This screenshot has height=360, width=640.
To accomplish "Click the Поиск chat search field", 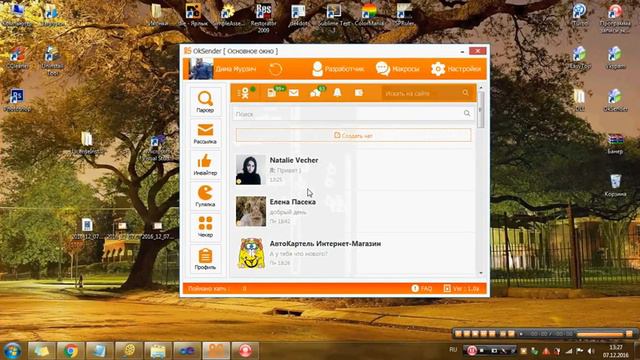I will [x=353, y=114].
